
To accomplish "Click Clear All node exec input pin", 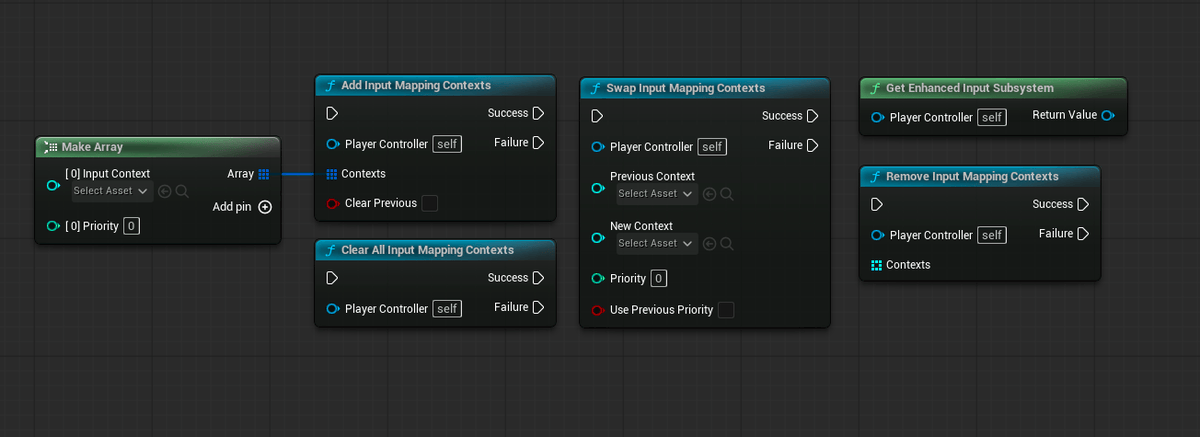I will (x=332, y=278).
